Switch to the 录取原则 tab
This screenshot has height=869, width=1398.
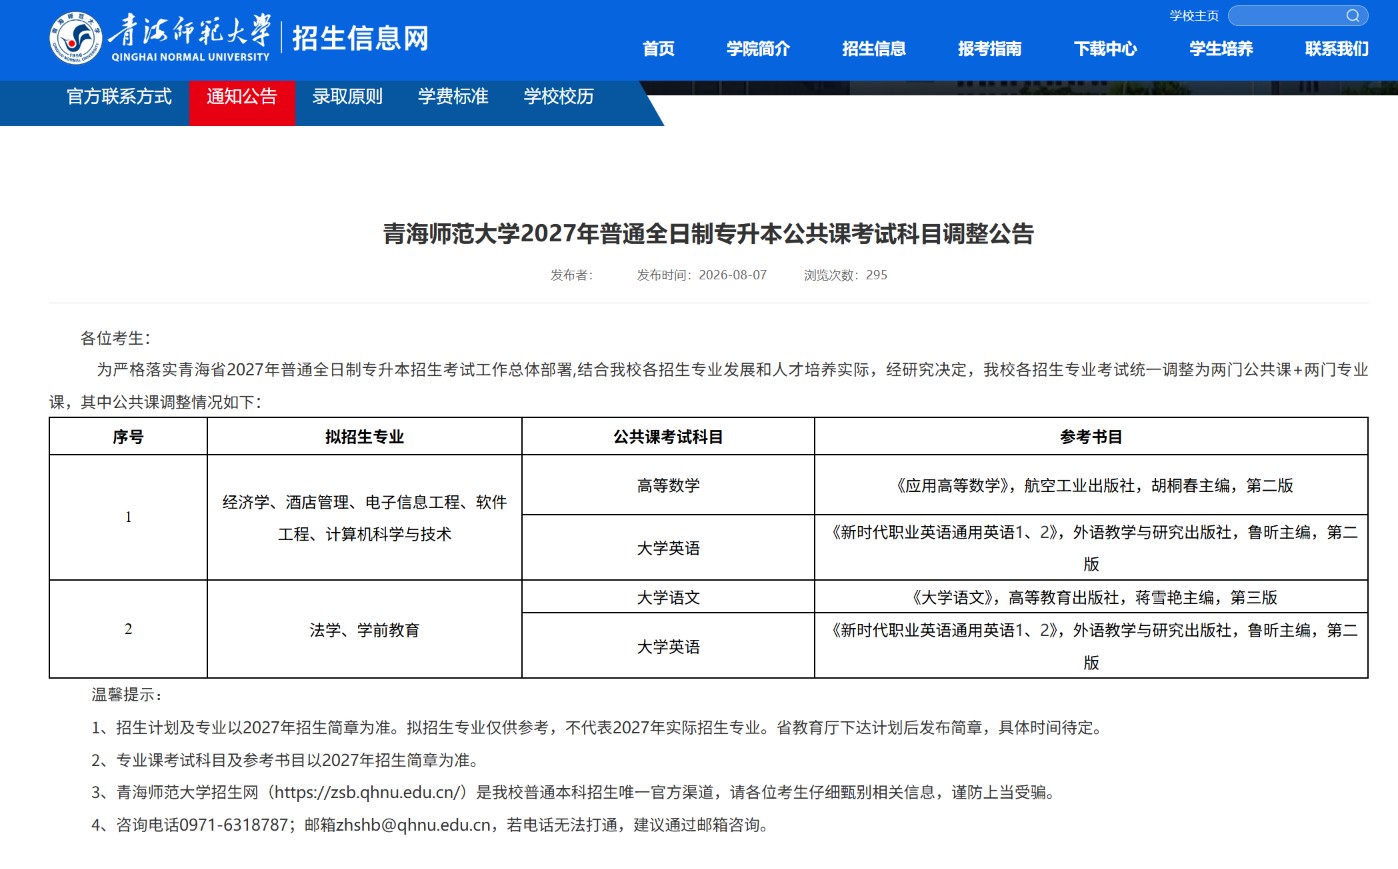tap(347, 96)
